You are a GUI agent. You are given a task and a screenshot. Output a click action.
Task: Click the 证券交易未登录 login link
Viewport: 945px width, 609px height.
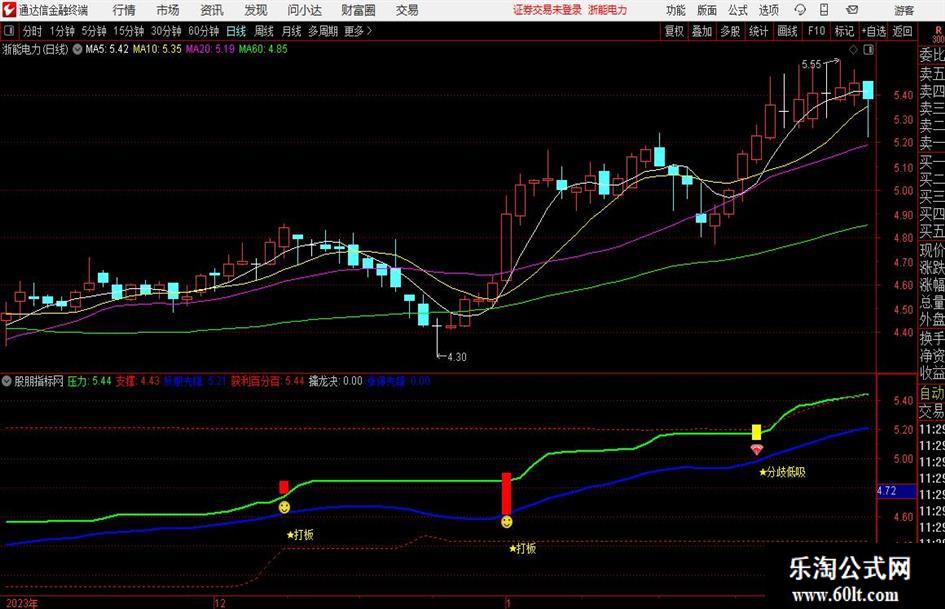[547, 10]
